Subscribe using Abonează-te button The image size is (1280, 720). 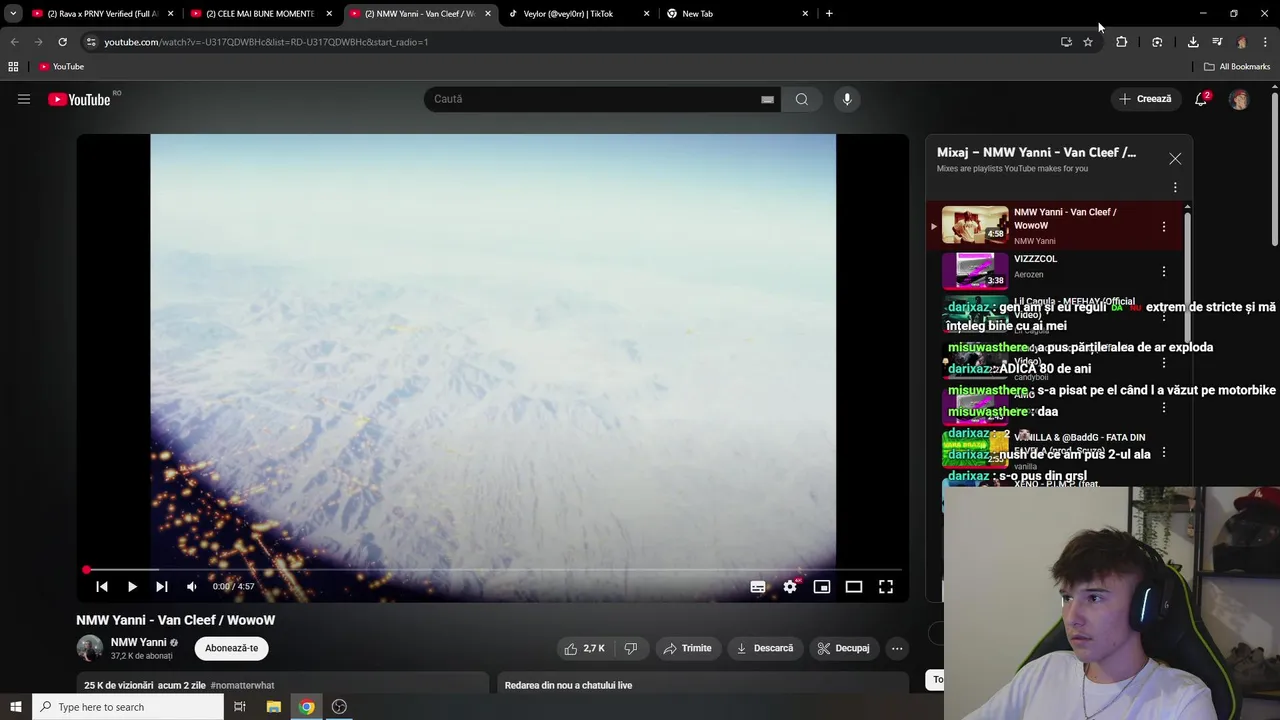[x=231, y=648]
